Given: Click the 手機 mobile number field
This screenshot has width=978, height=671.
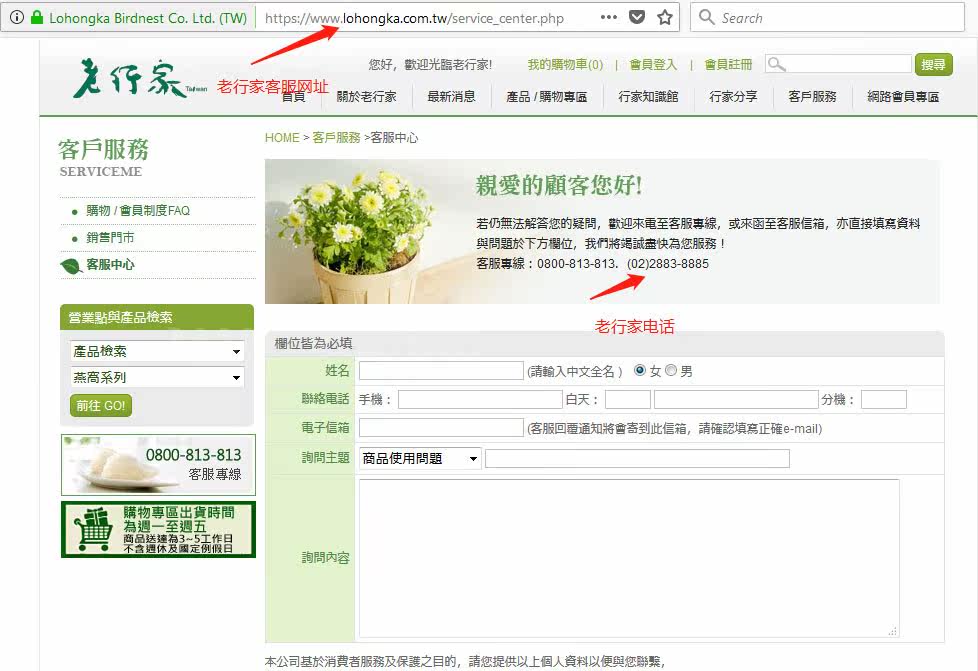Looking at the screenshot, I should [480, 400].
